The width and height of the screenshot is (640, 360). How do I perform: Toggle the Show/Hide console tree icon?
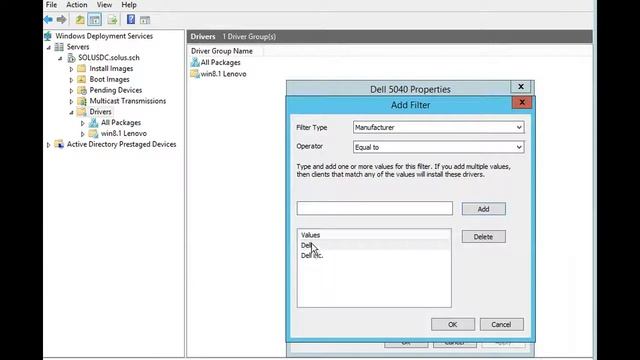[94, 19]
